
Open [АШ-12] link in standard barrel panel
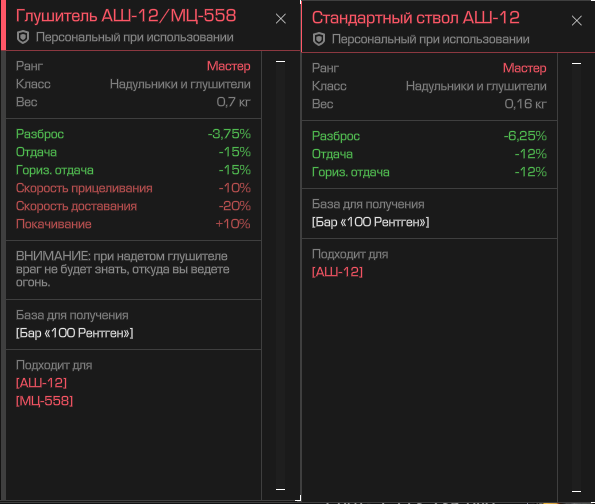[337, 272]
